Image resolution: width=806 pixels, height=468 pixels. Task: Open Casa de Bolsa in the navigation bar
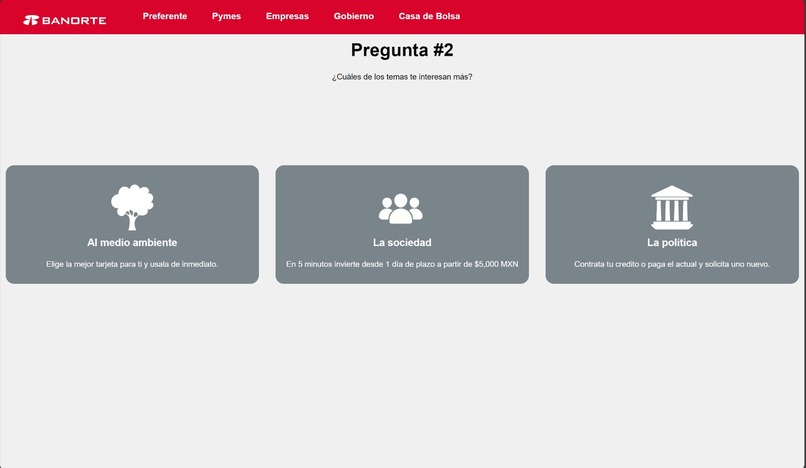[429, 16]
